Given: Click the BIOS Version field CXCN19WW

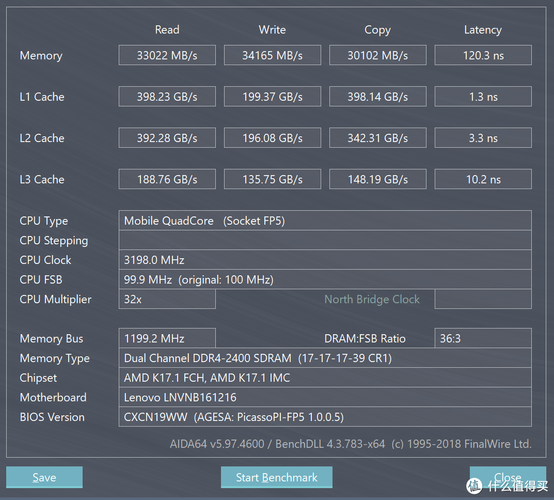Looking at the screenshot, I should tap(325, 417).
